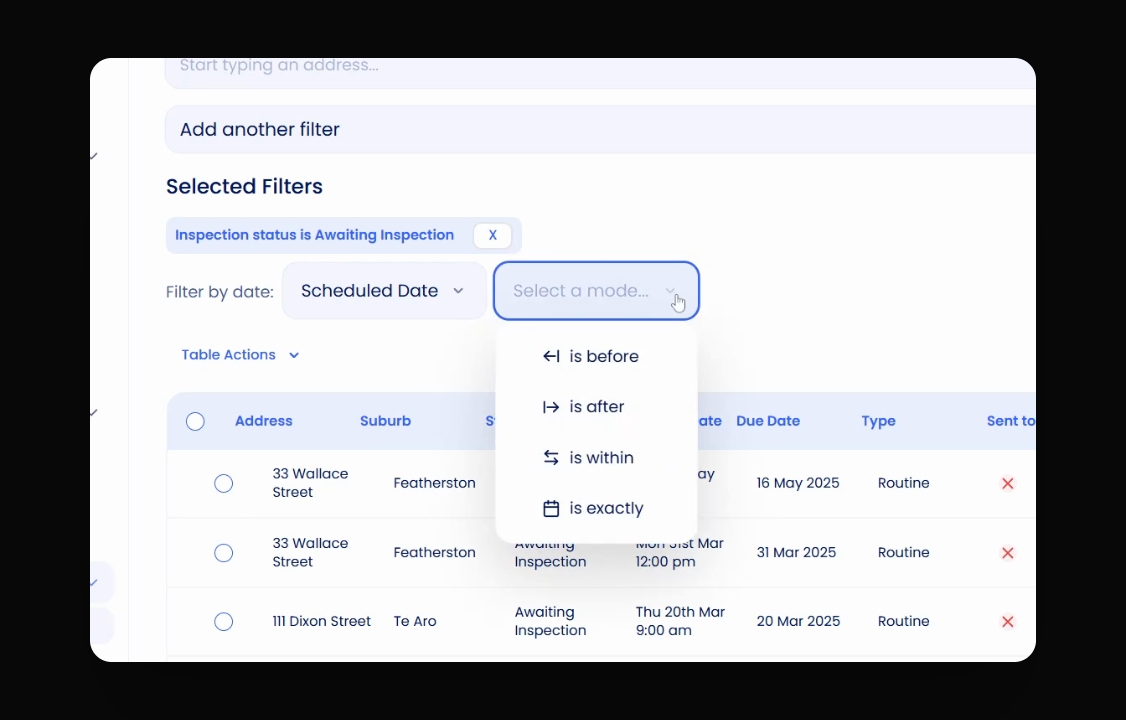Viewport: 1126px width, 720px height.
Task: Choose the "is within" date mode
Action: click(x=596, y=457)
